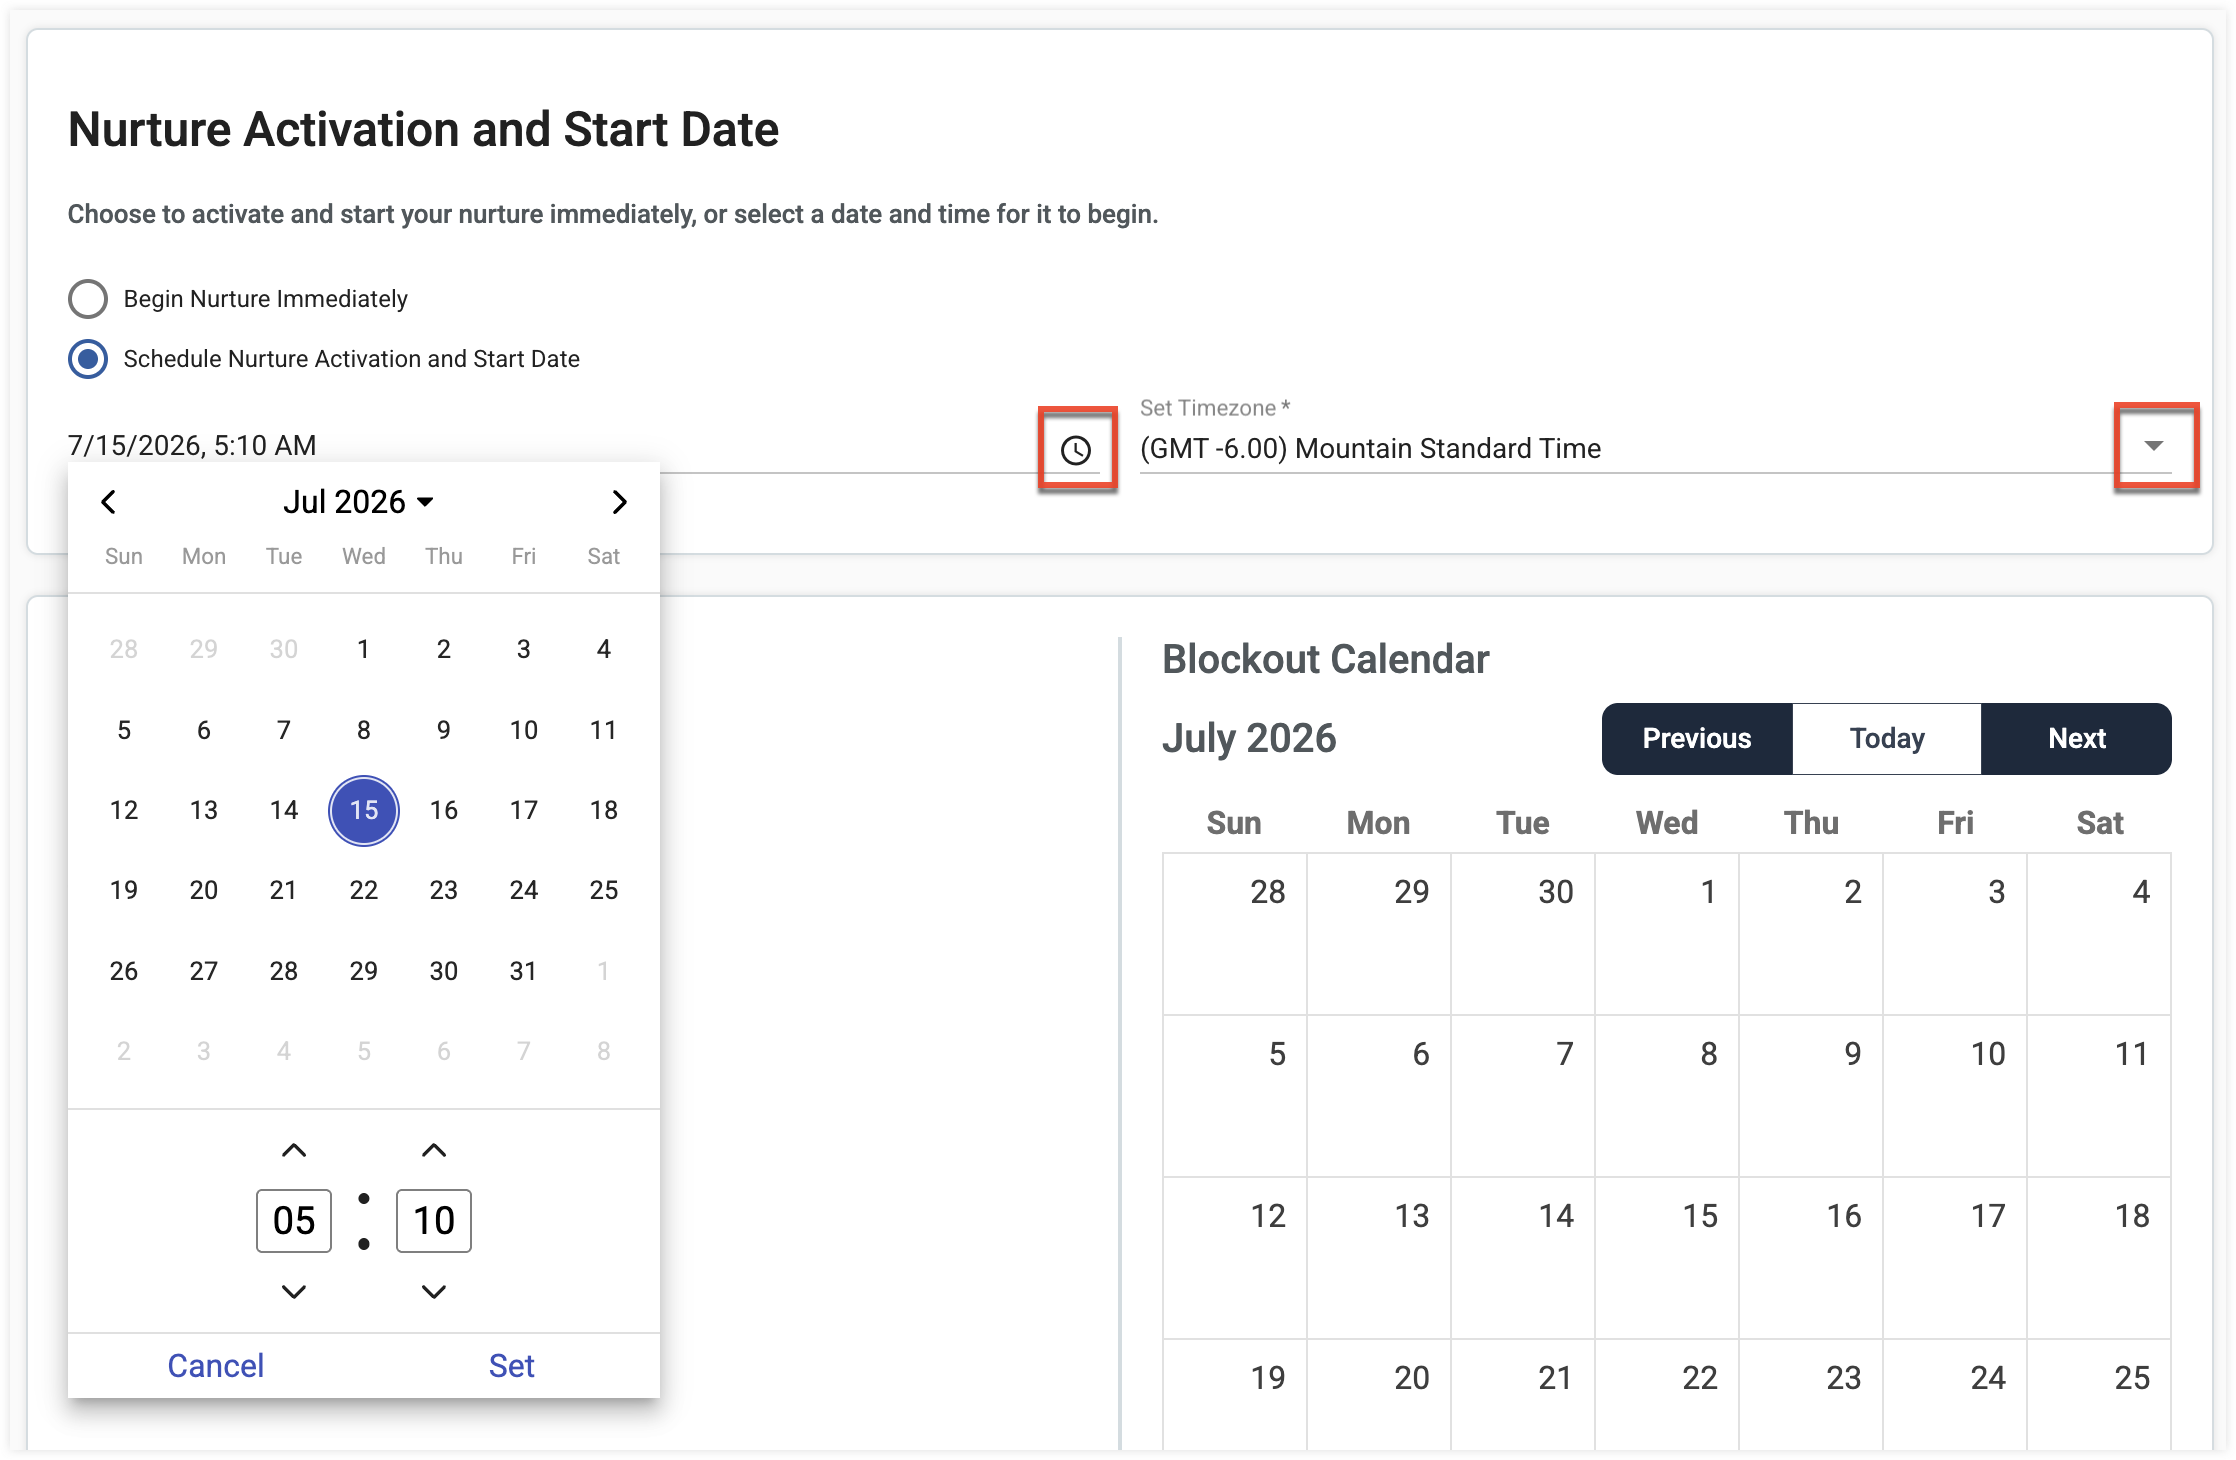Pick July 7 in the date picker
Image resolution: width=2236 pixels, height=1460 pixels.
pos(284,731)
